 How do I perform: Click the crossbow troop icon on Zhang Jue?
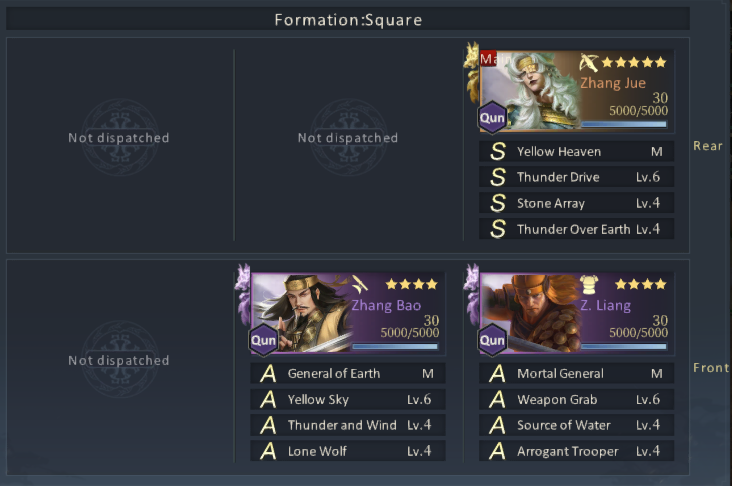coord(588,63)
